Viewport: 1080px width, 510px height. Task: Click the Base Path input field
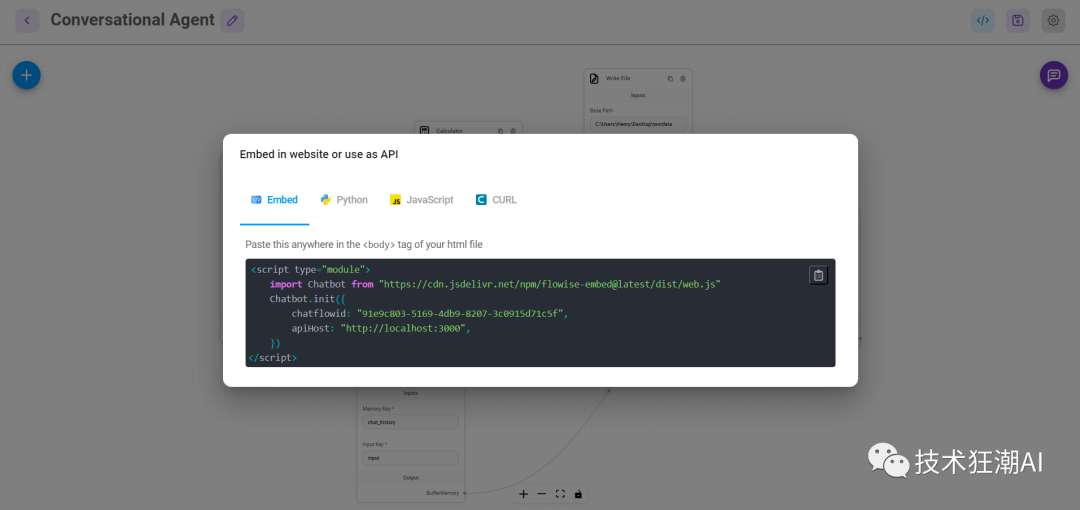coord(638,124)
